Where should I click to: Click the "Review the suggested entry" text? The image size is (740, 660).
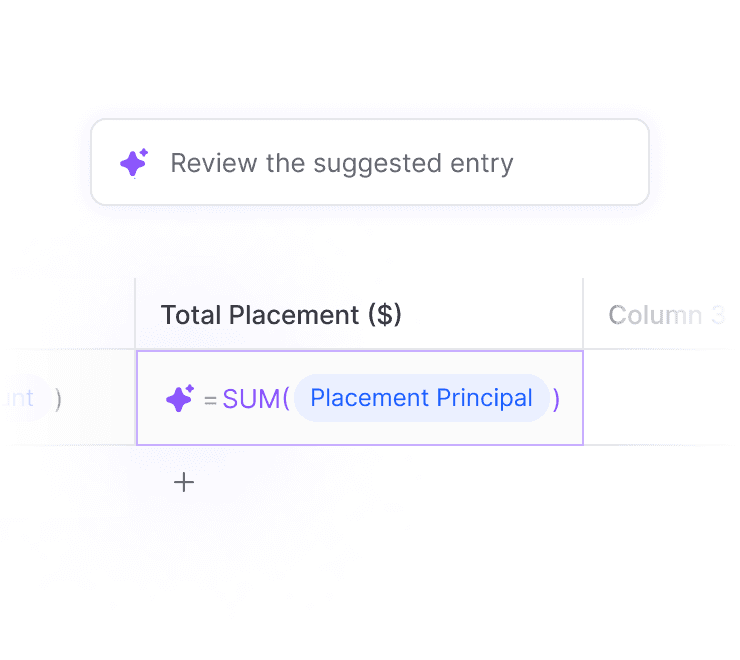[x=342, y=163]
